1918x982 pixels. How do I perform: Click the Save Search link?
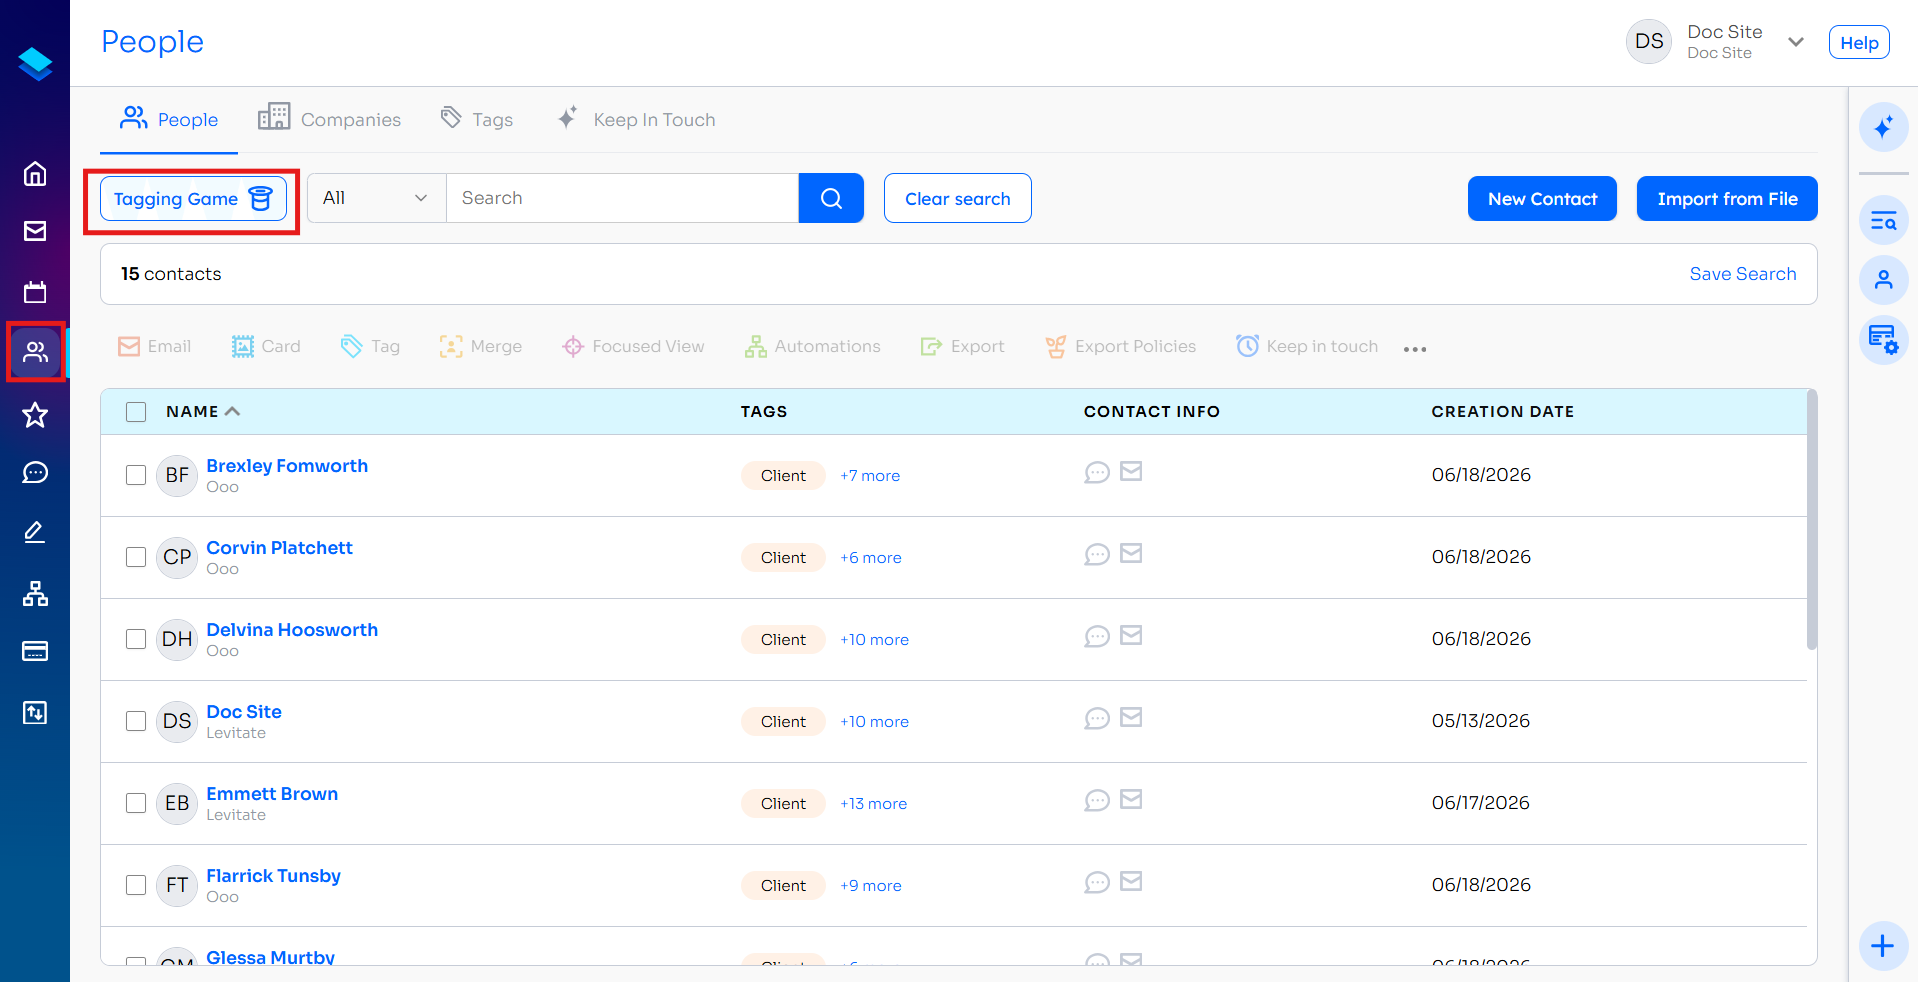point(1743,274)
